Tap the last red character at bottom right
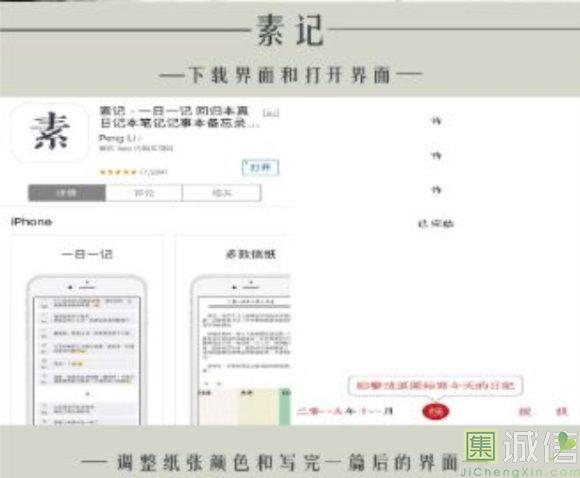Viewport: 580px width, 478px height. tap(562, 411)
